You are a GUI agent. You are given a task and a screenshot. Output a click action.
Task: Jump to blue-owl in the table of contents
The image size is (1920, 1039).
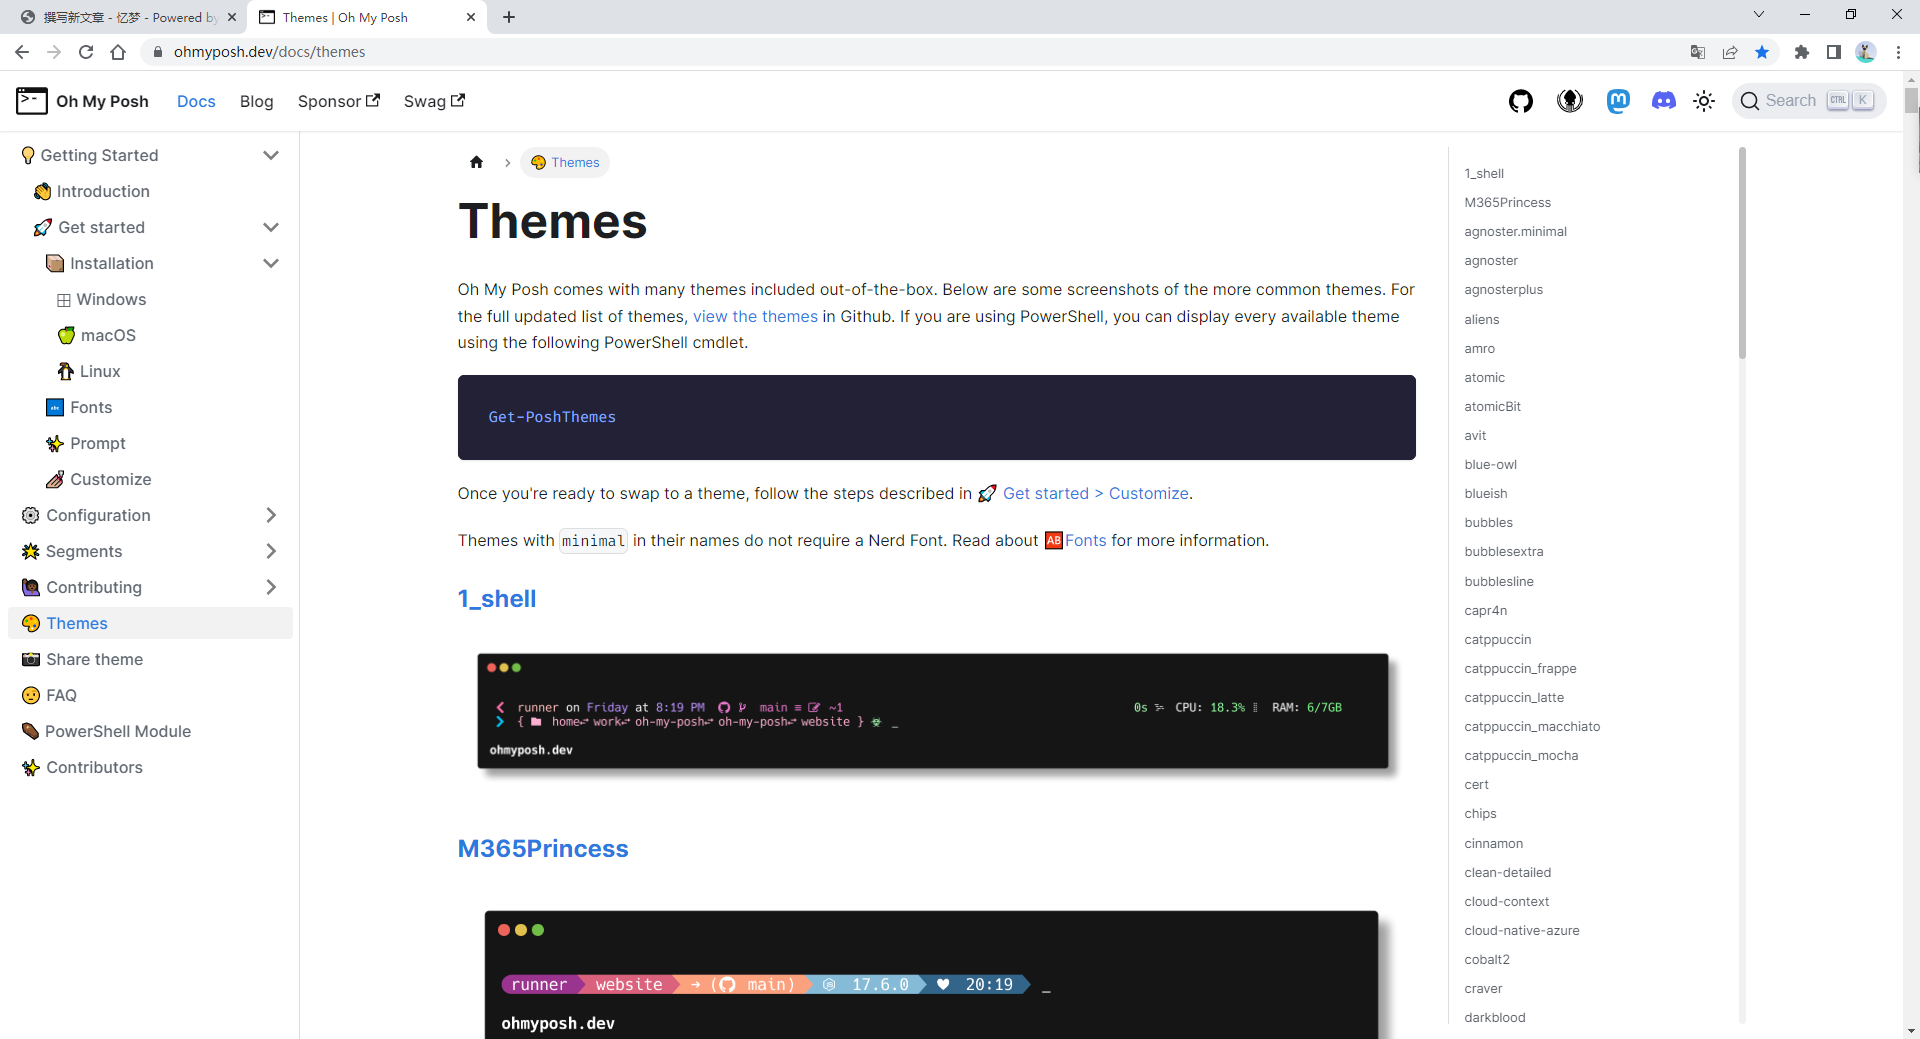pyautogui.click(x=1490, y=464)
